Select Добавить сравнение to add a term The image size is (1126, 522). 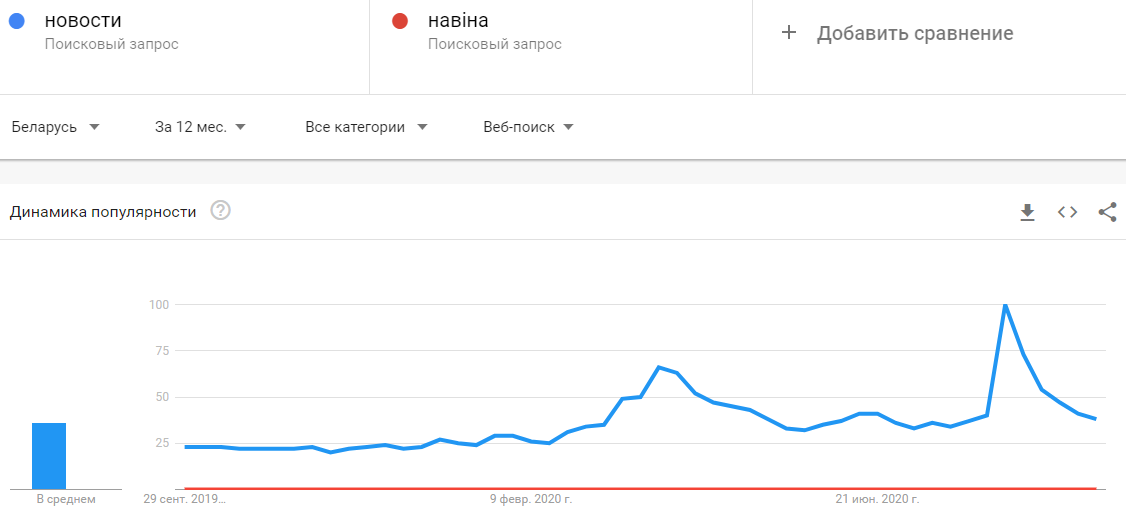pyautogui.click(x=915, y=33)
